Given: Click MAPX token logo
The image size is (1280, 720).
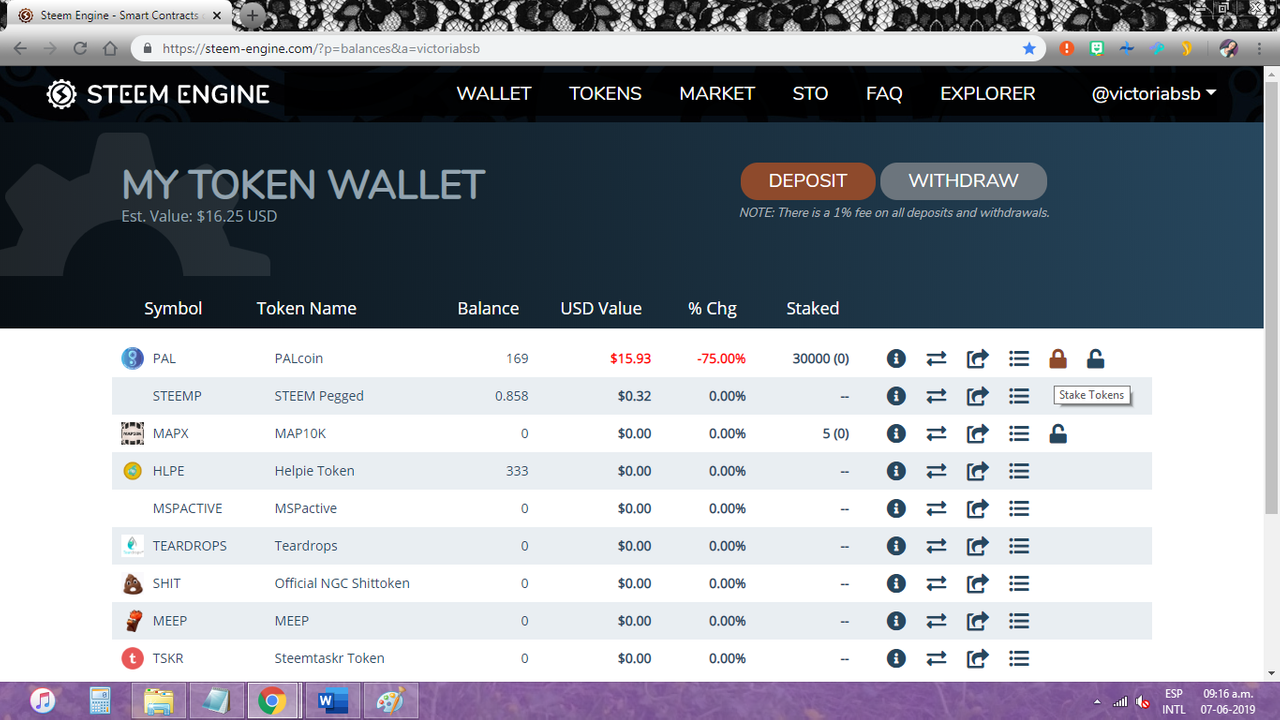Looking at the screenshot, I should [132, 433].
